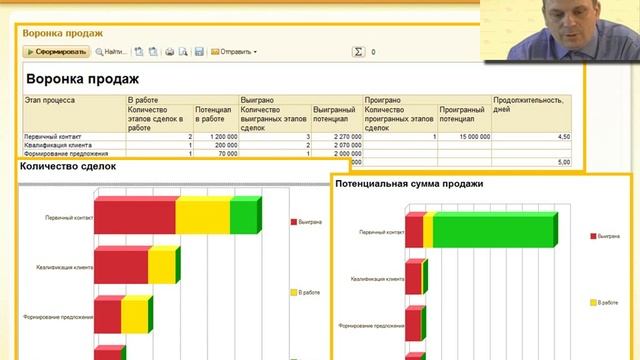Click the brown Воронка продаж form title
This screenshot has height=360, width=640.
(x=62, y=33)
